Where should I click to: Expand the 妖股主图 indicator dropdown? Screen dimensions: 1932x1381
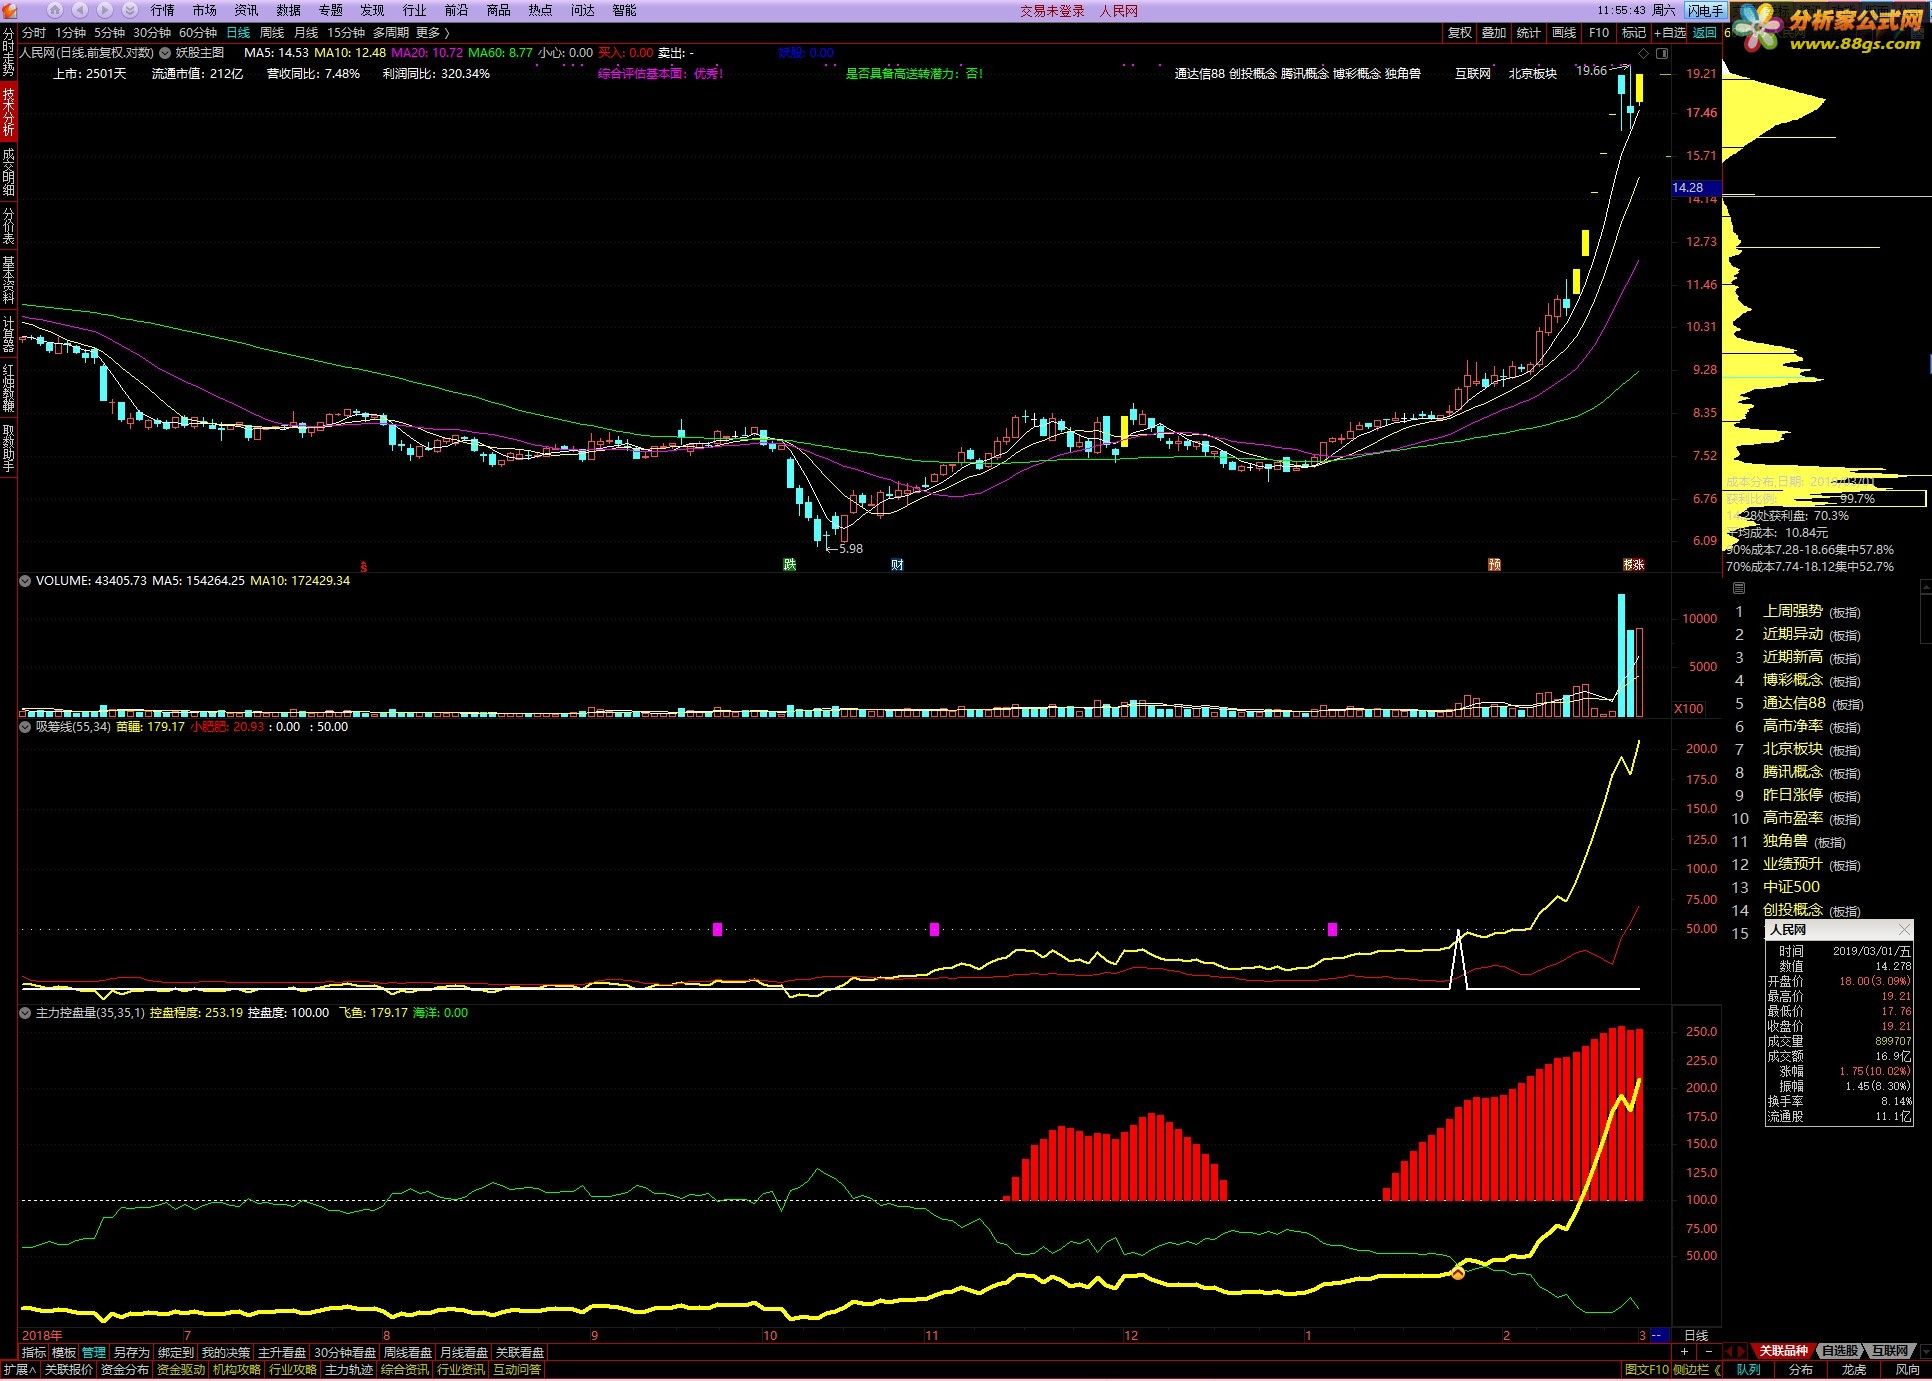pos(165,53)
